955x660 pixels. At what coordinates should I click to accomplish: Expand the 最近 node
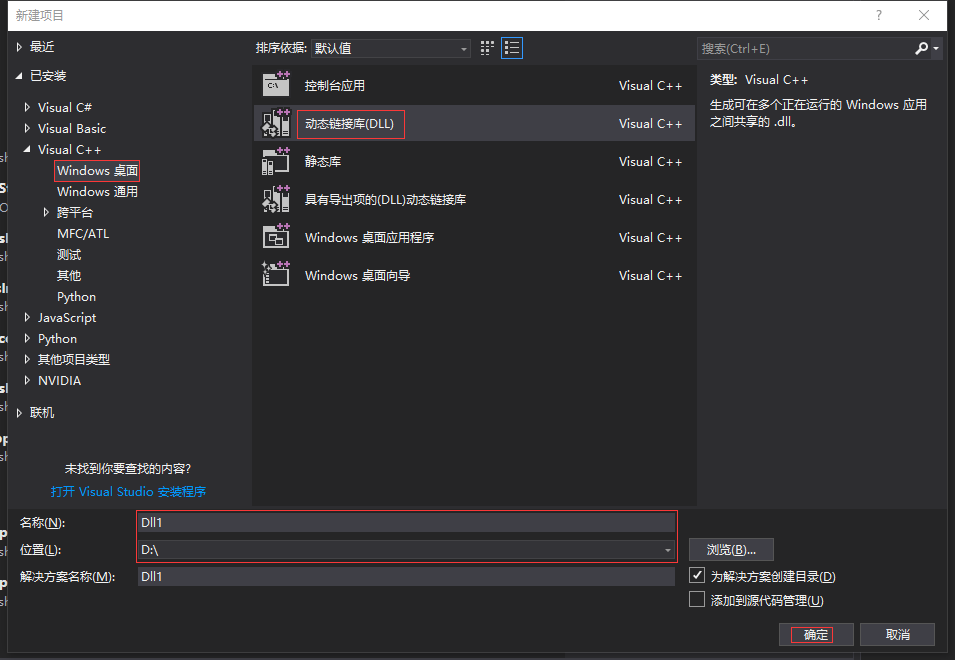click(x=19, y=47)
